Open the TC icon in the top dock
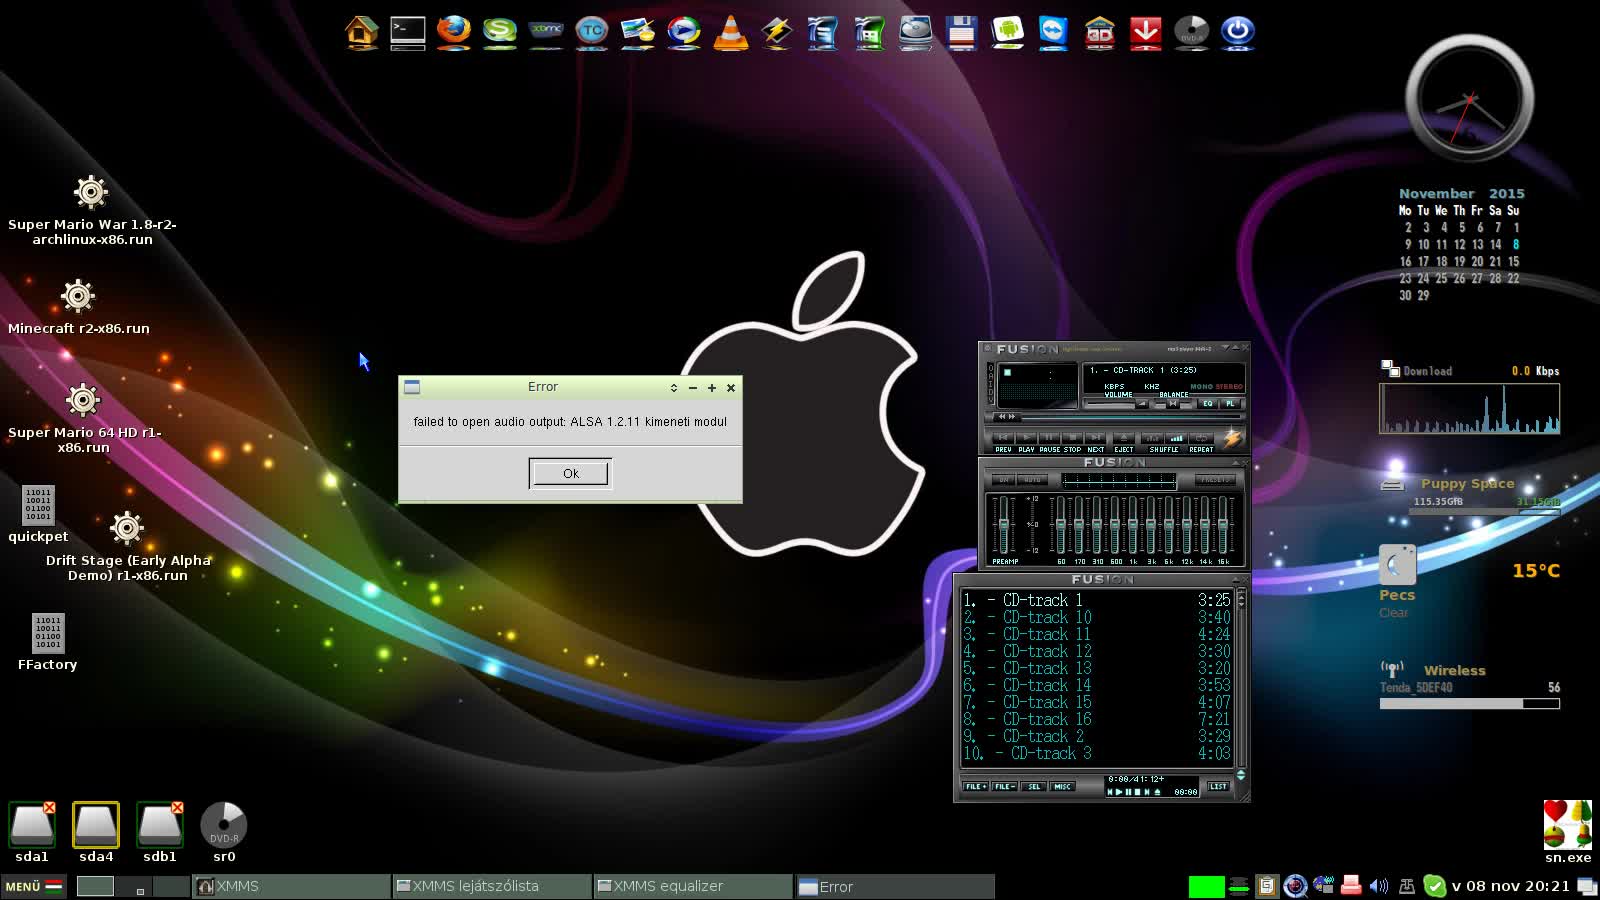1600x900 pixels. click(x=592, y=31)
